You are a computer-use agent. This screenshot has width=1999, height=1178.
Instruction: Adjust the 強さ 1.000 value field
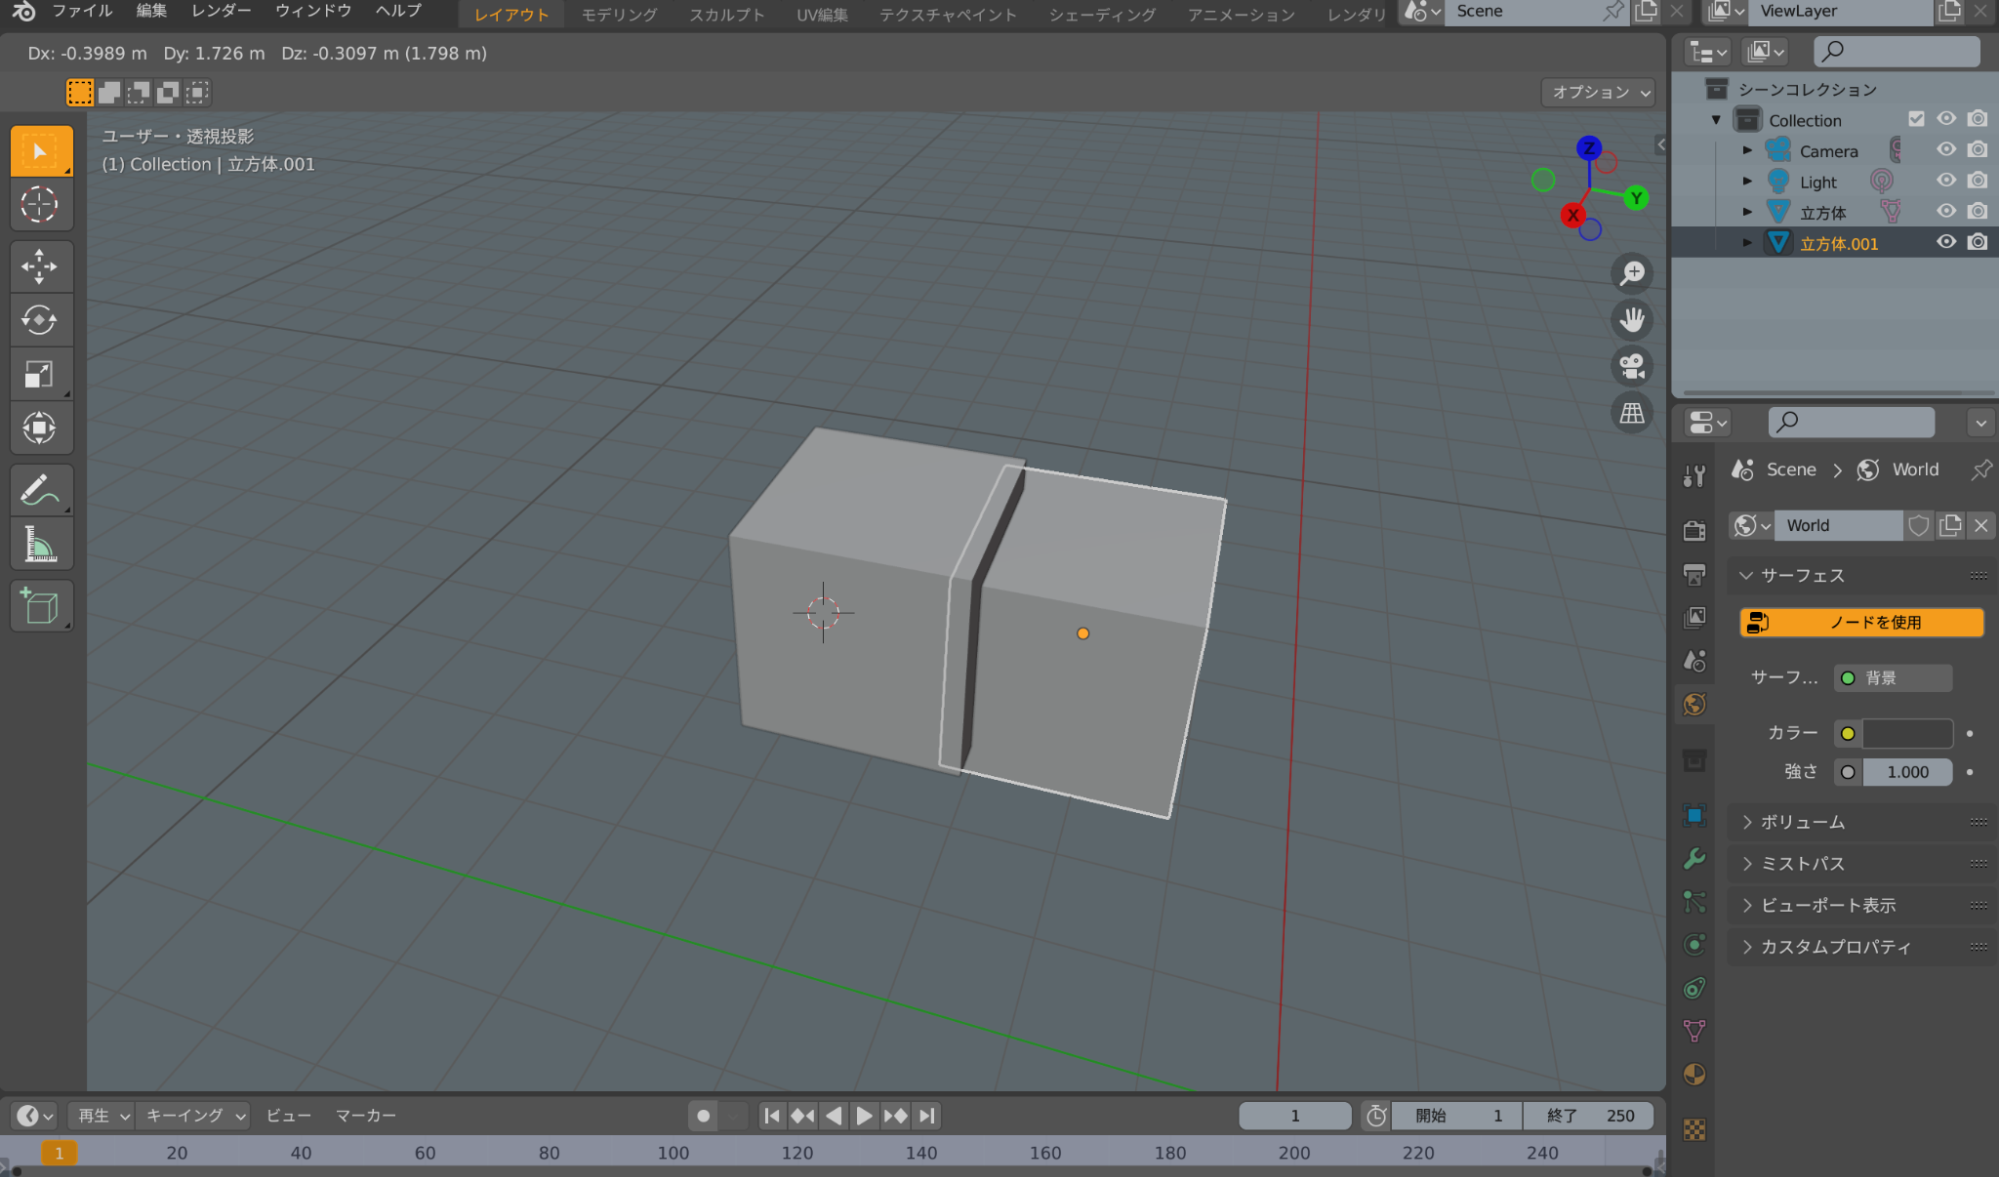pyautogui.click(x=1906, y=772)
